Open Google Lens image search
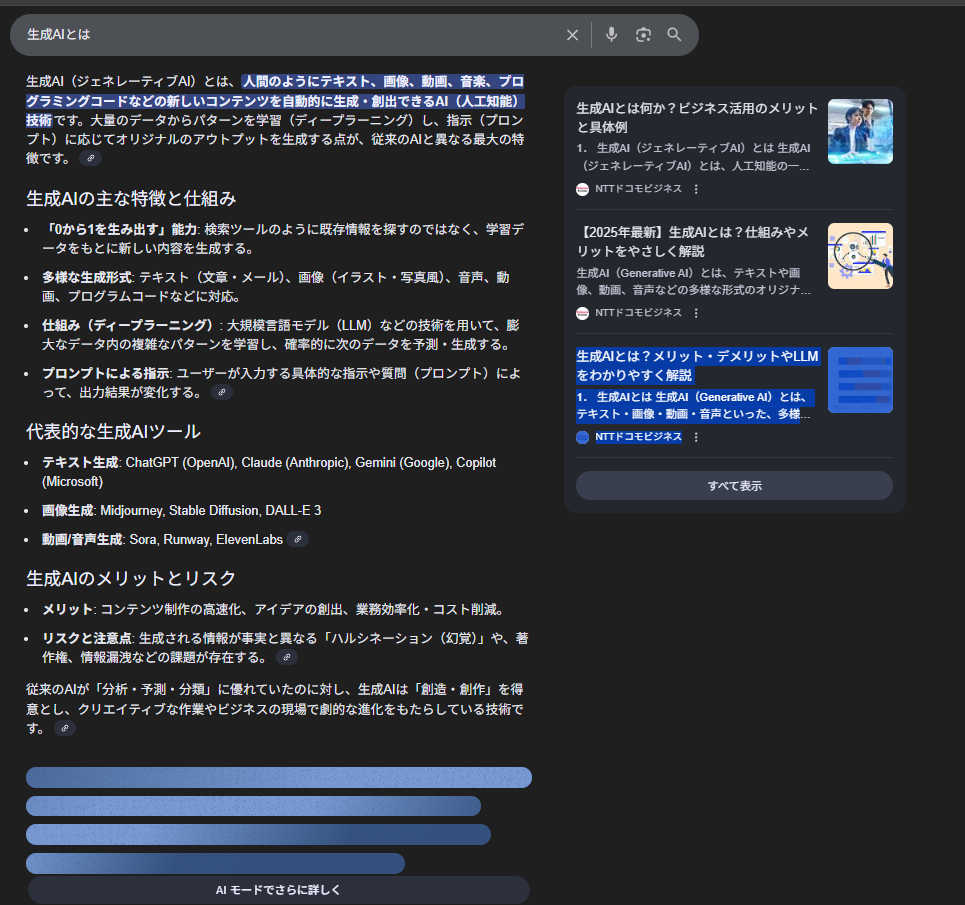Screen dimensions: 965x905 [643, 35]
